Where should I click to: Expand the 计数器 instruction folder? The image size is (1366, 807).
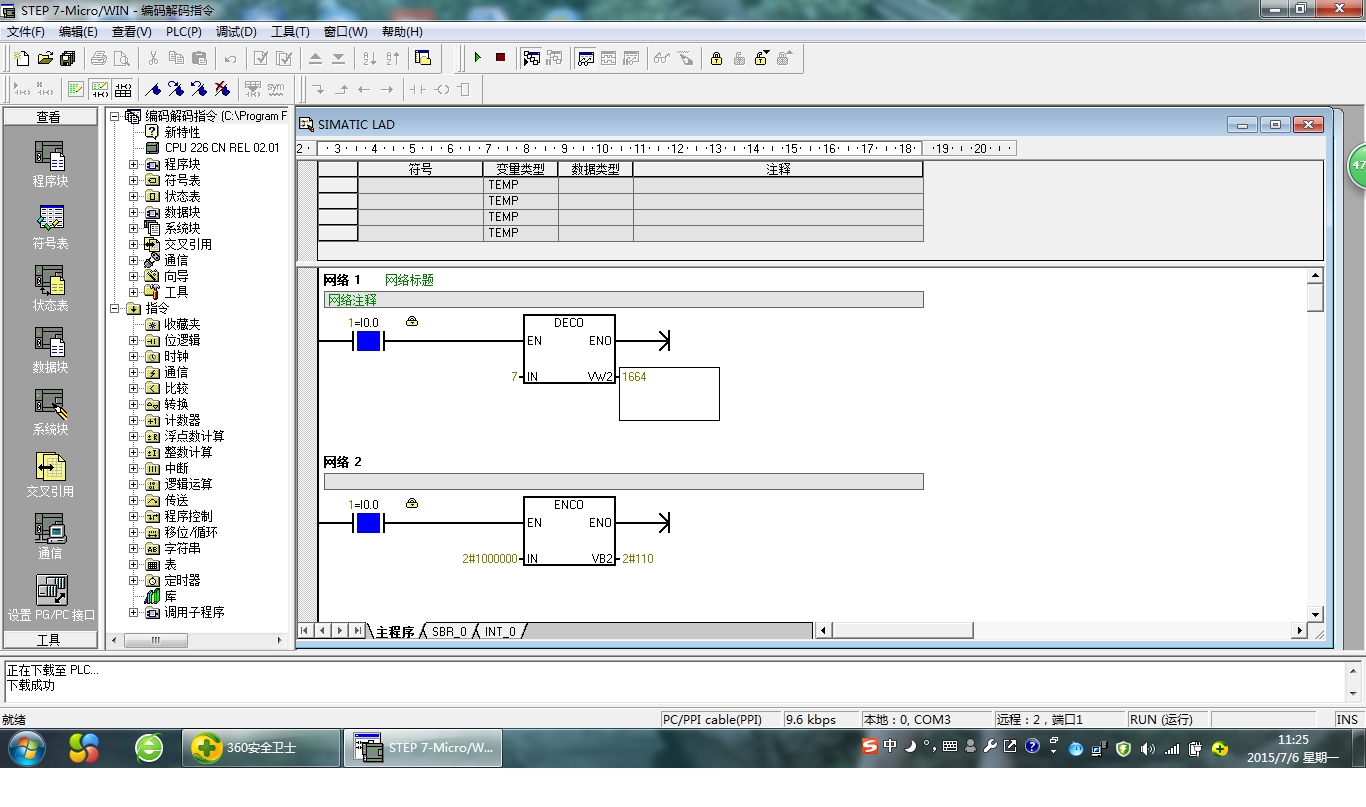(134, 420)
